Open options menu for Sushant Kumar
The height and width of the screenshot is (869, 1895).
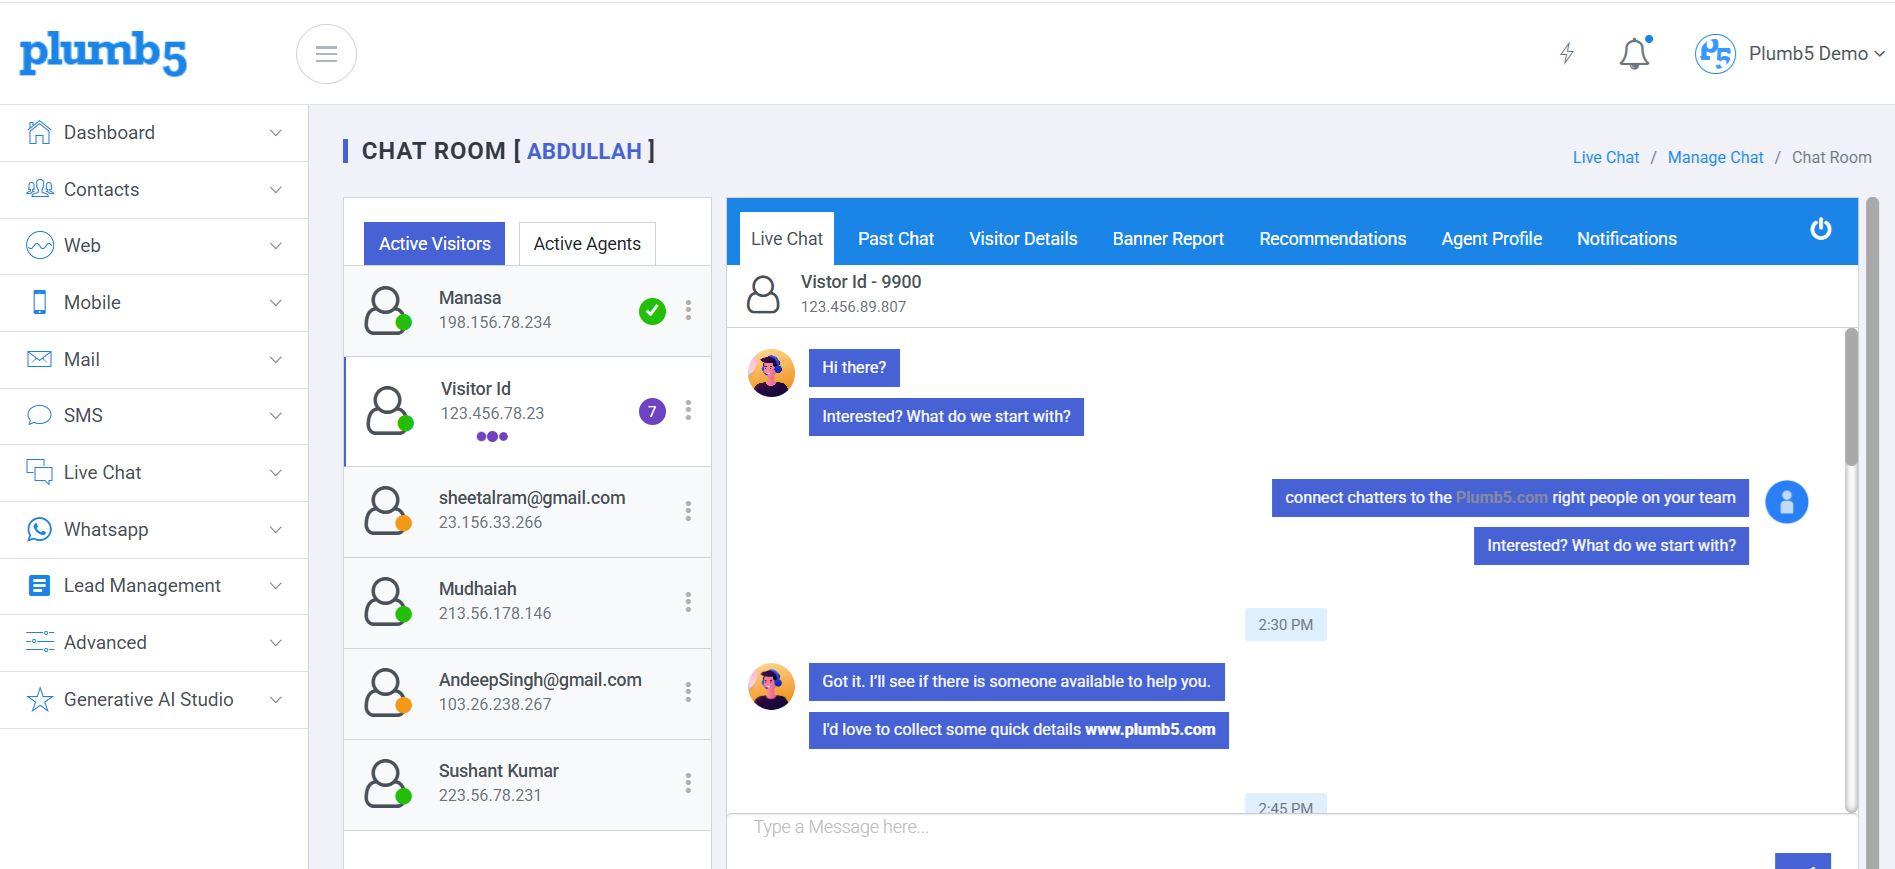688,783
